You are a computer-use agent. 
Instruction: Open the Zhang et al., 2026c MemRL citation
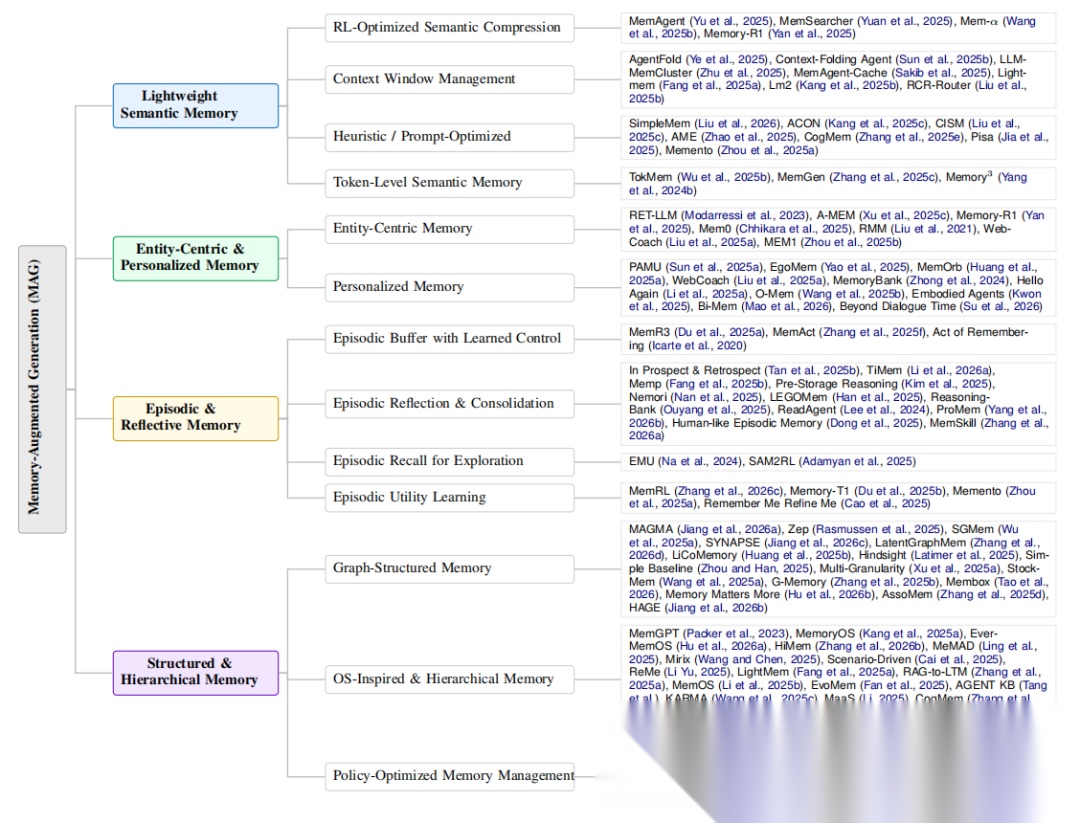click(729, 491)
